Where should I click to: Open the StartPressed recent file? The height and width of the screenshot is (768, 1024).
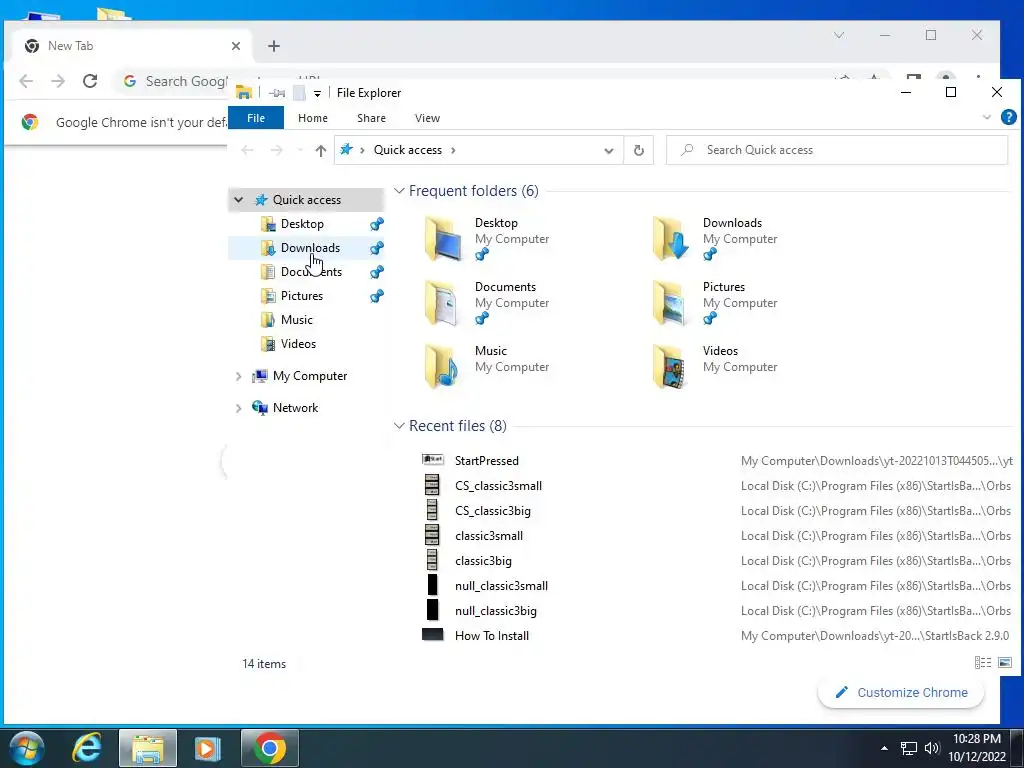tap(487, 461)
